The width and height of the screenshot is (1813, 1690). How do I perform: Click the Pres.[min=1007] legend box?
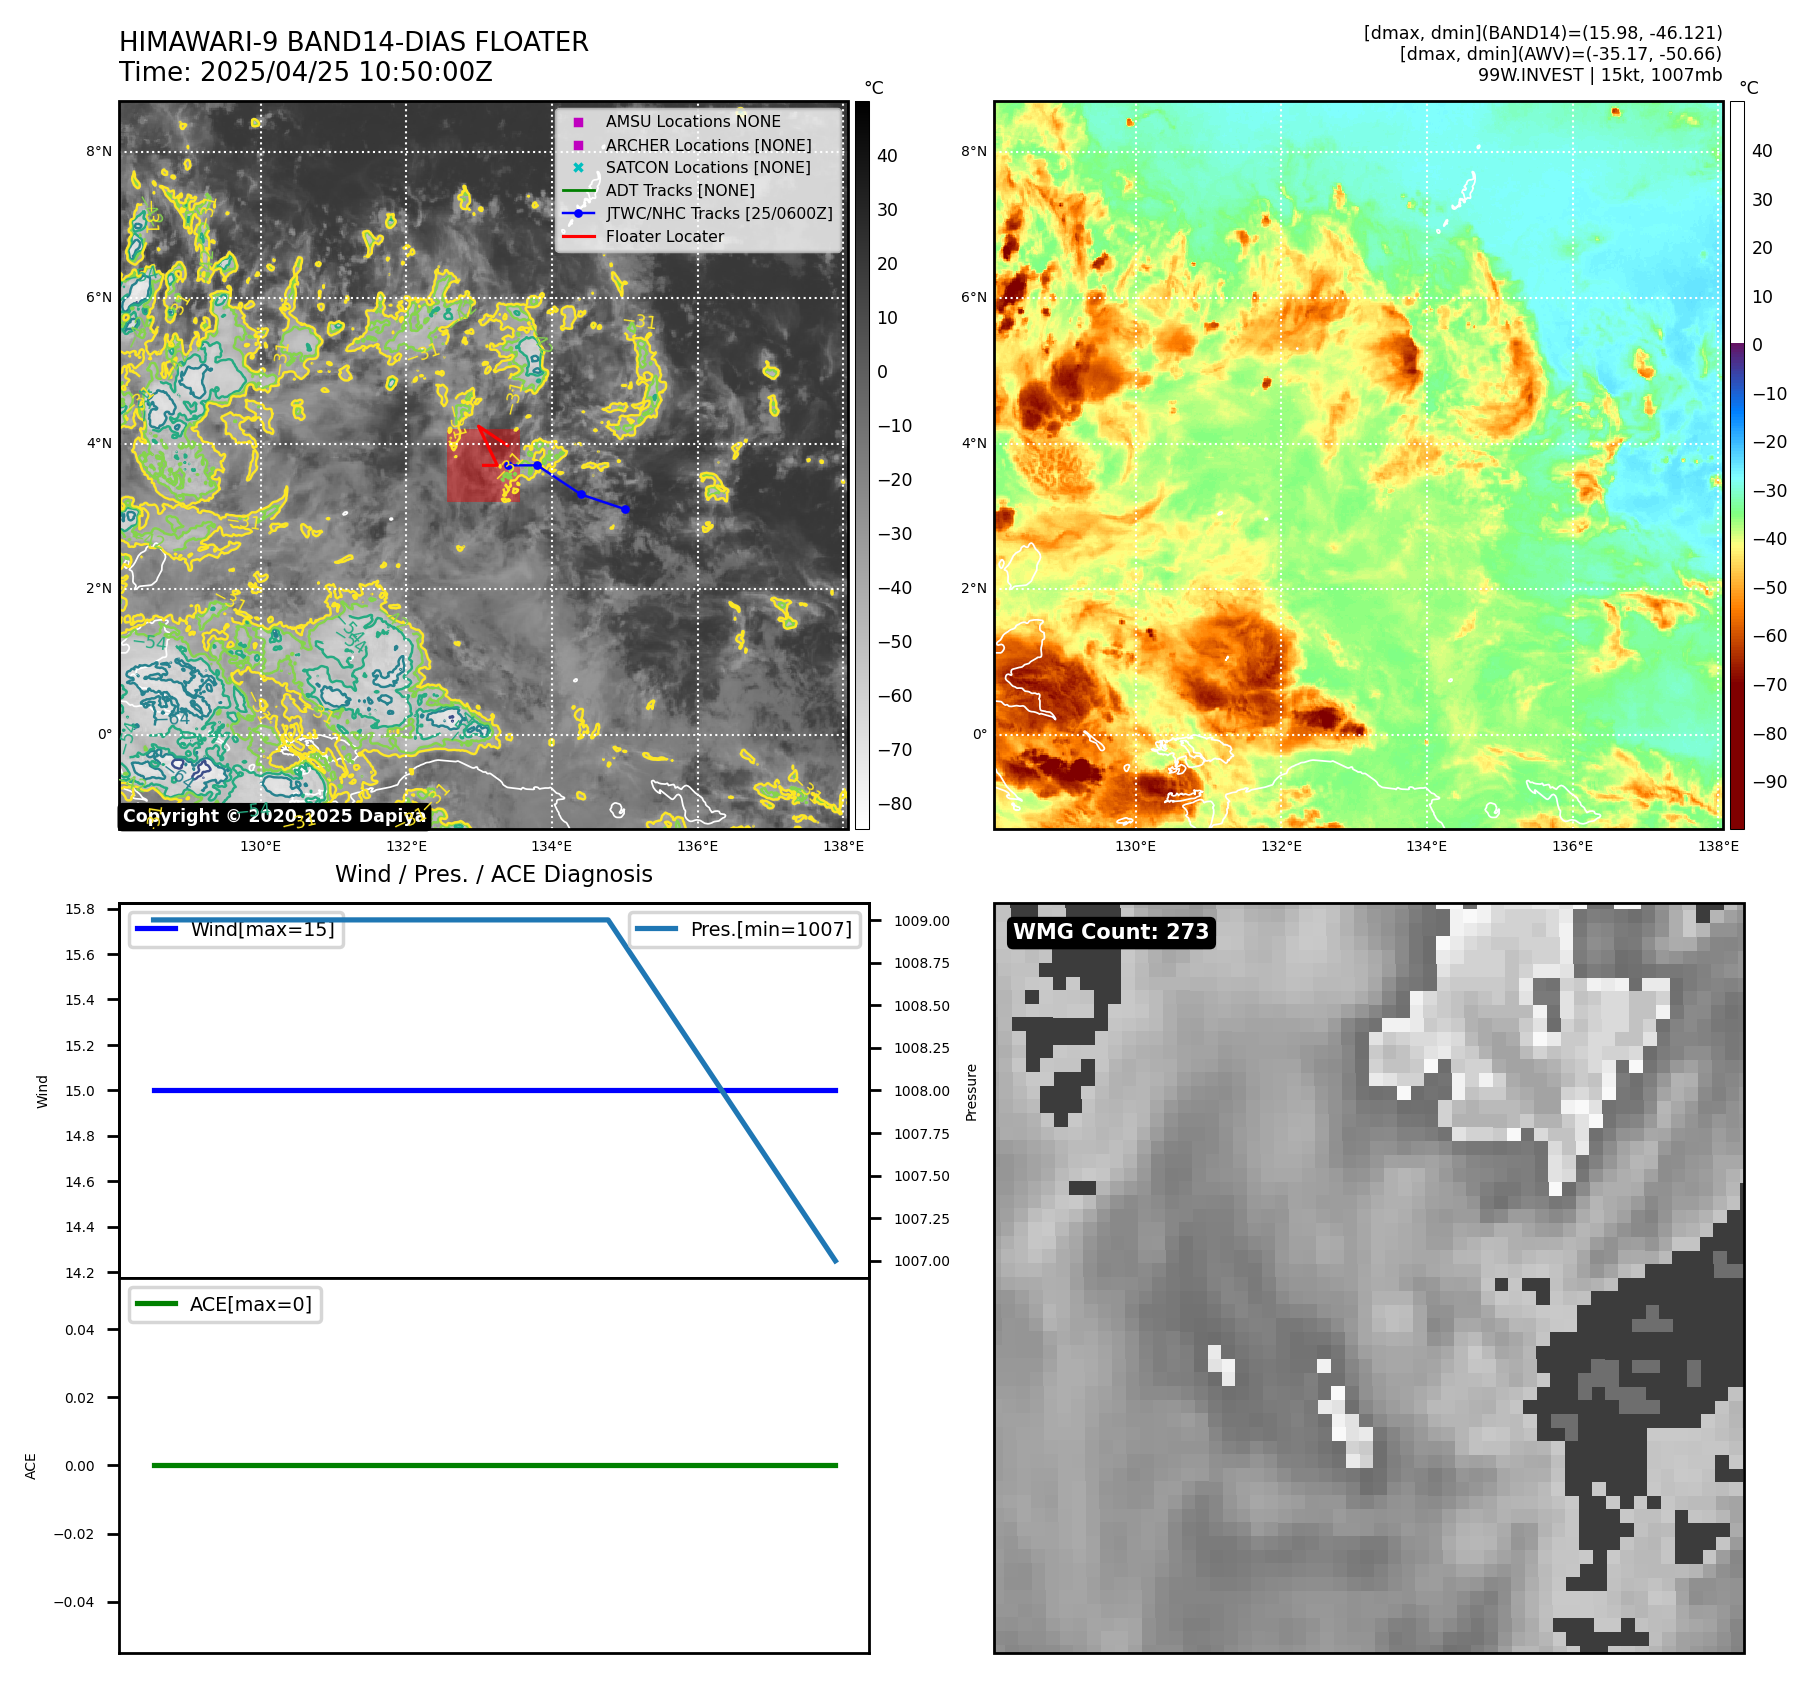(x=745, y=929)
